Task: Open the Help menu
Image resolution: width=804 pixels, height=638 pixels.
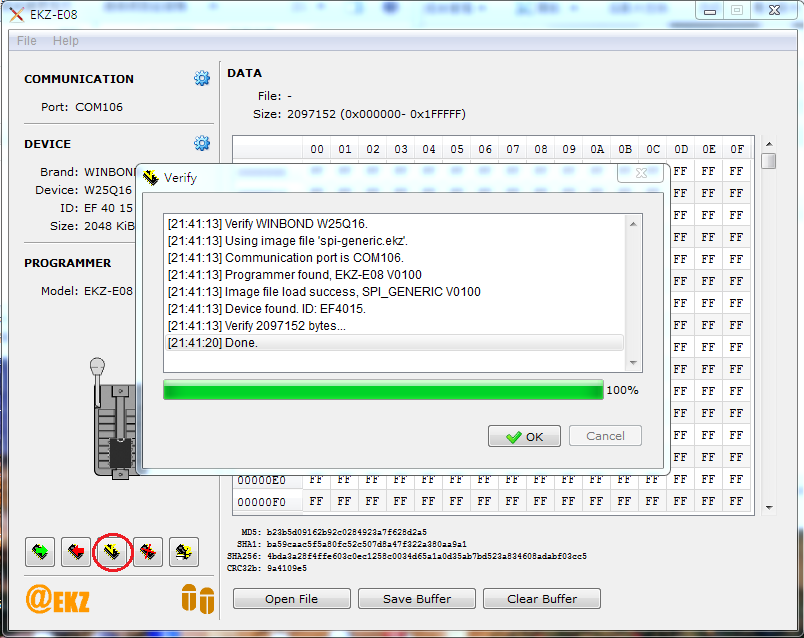Action: pyautogui.click(x=66, y=41)
